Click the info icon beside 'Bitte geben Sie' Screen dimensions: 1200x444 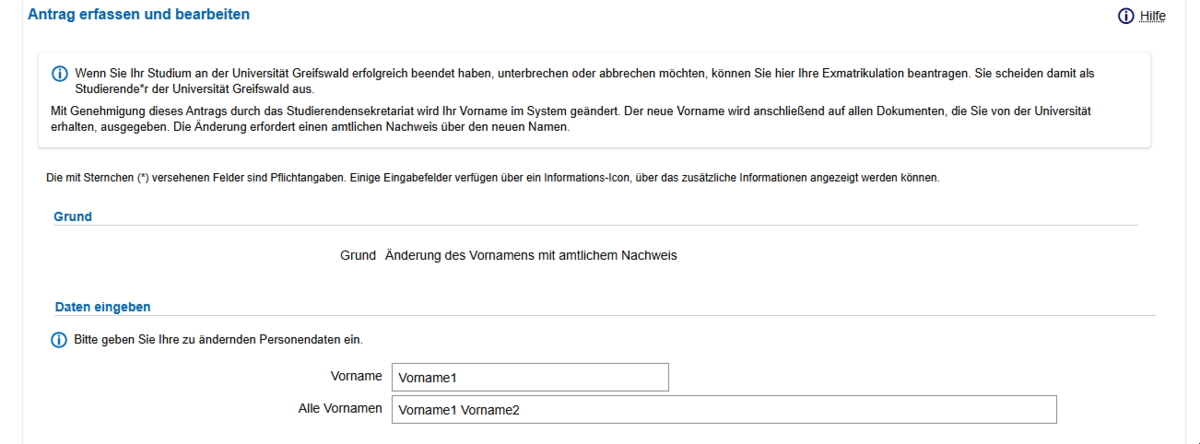58,340
